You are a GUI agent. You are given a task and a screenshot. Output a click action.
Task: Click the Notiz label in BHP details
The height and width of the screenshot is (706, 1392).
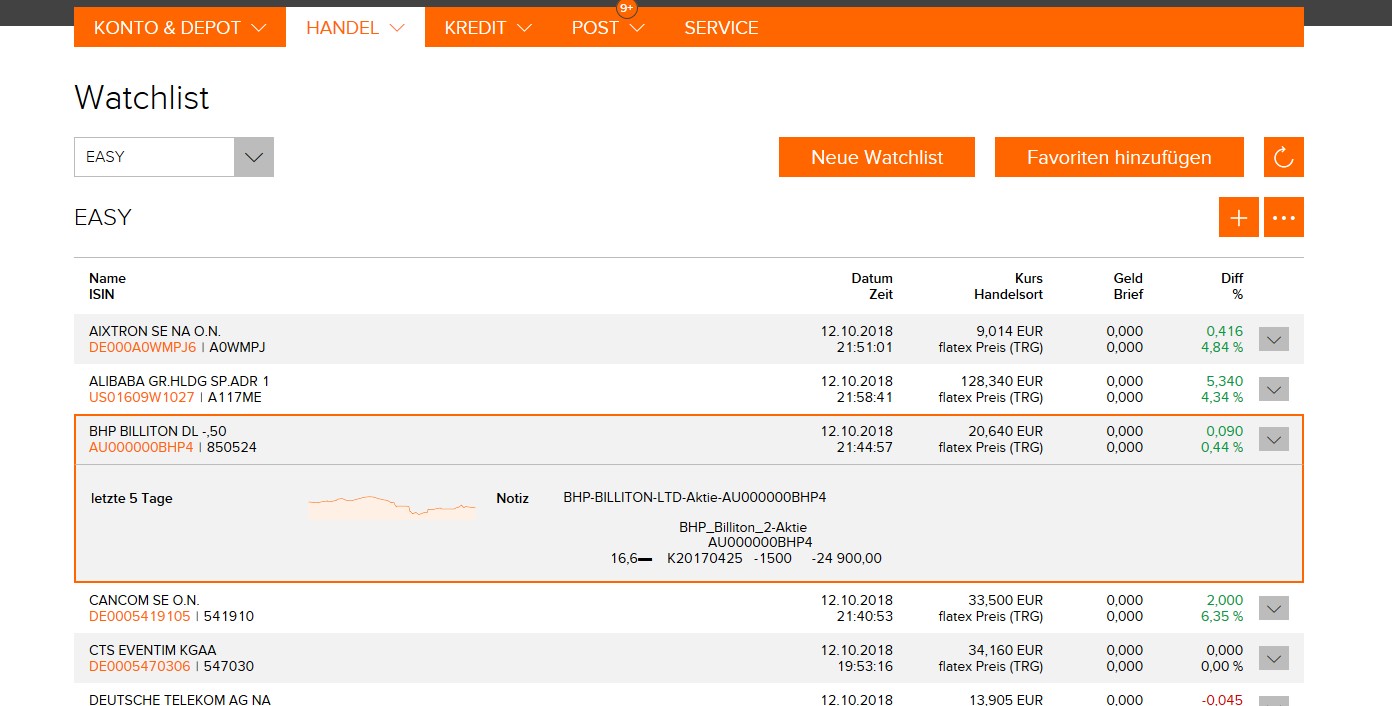512,498
